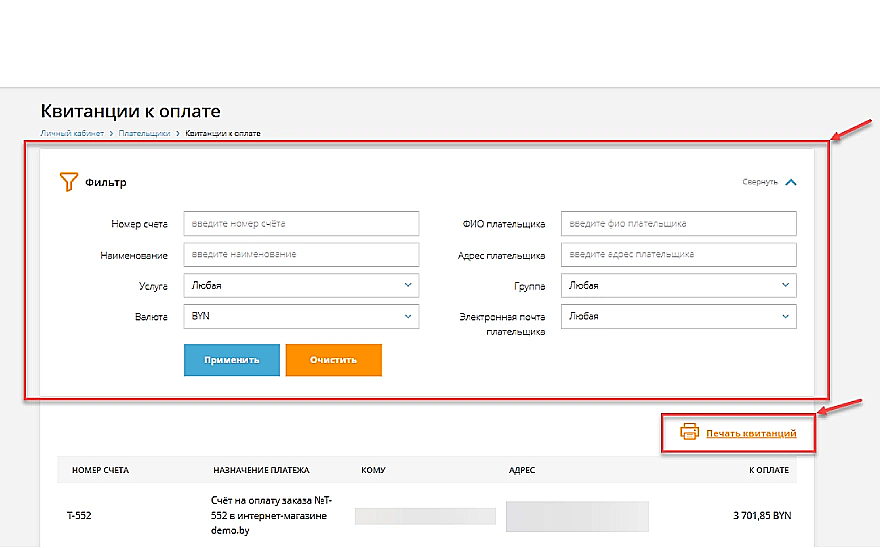Select the ФИО плательщика input box

(x=679, y=224)
